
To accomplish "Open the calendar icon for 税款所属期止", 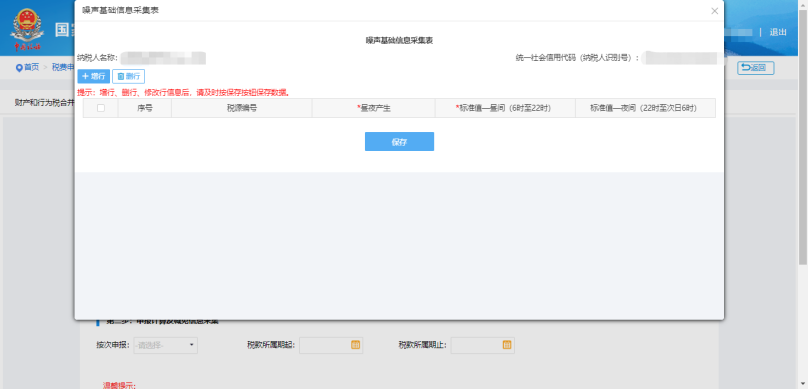I will (507, 345).
